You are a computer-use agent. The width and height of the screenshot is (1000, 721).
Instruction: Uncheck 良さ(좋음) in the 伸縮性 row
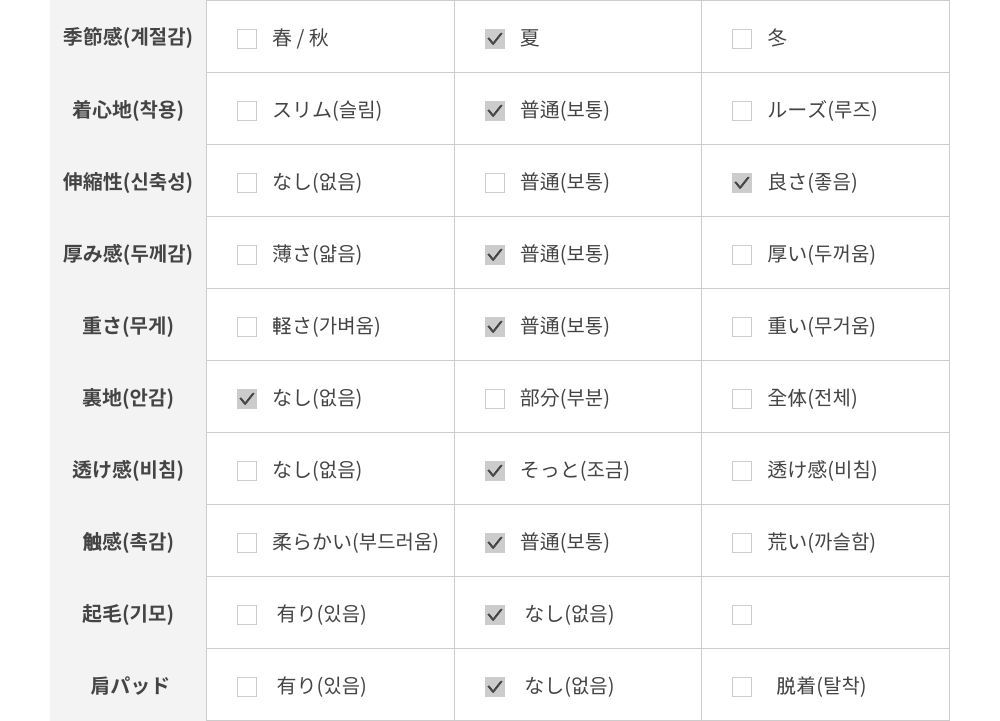point(742,183)
